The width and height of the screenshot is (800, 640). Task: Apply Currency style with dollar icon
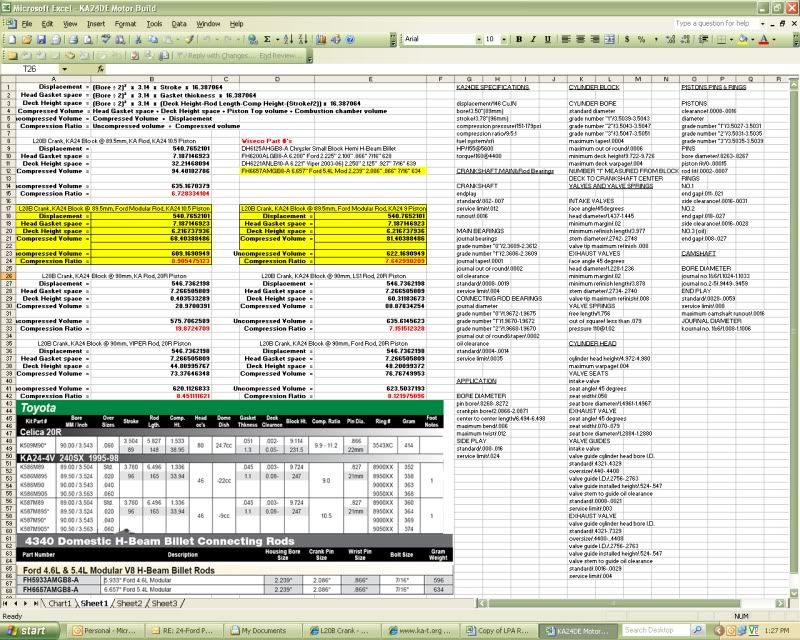click(x=627, y=39)
